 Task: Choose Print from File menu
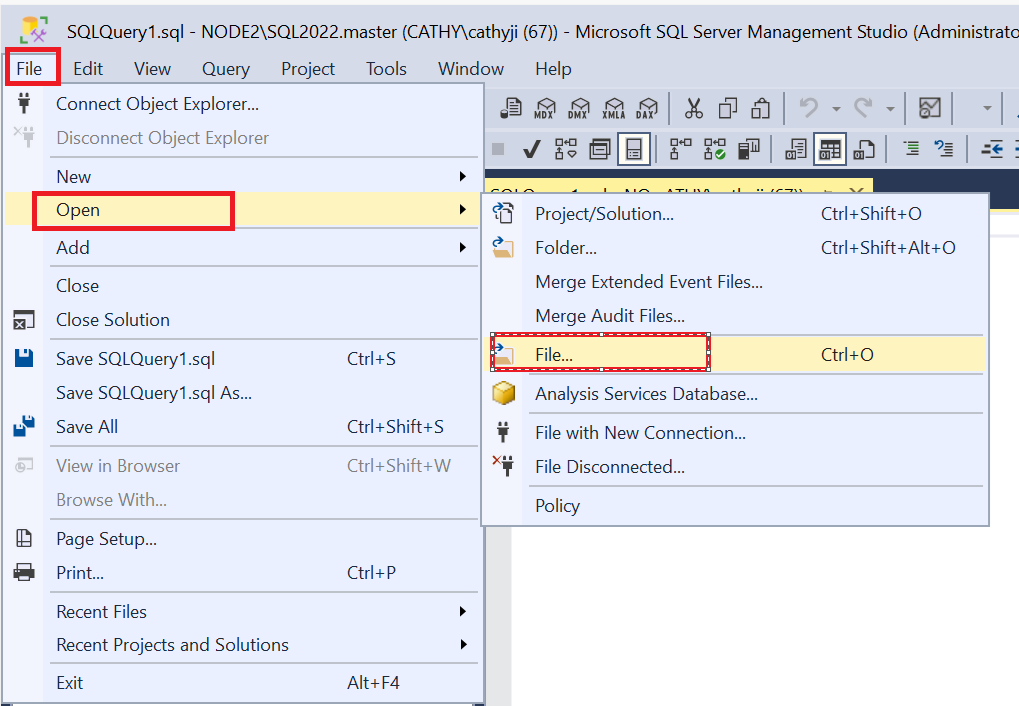click(x=242, y=573)
